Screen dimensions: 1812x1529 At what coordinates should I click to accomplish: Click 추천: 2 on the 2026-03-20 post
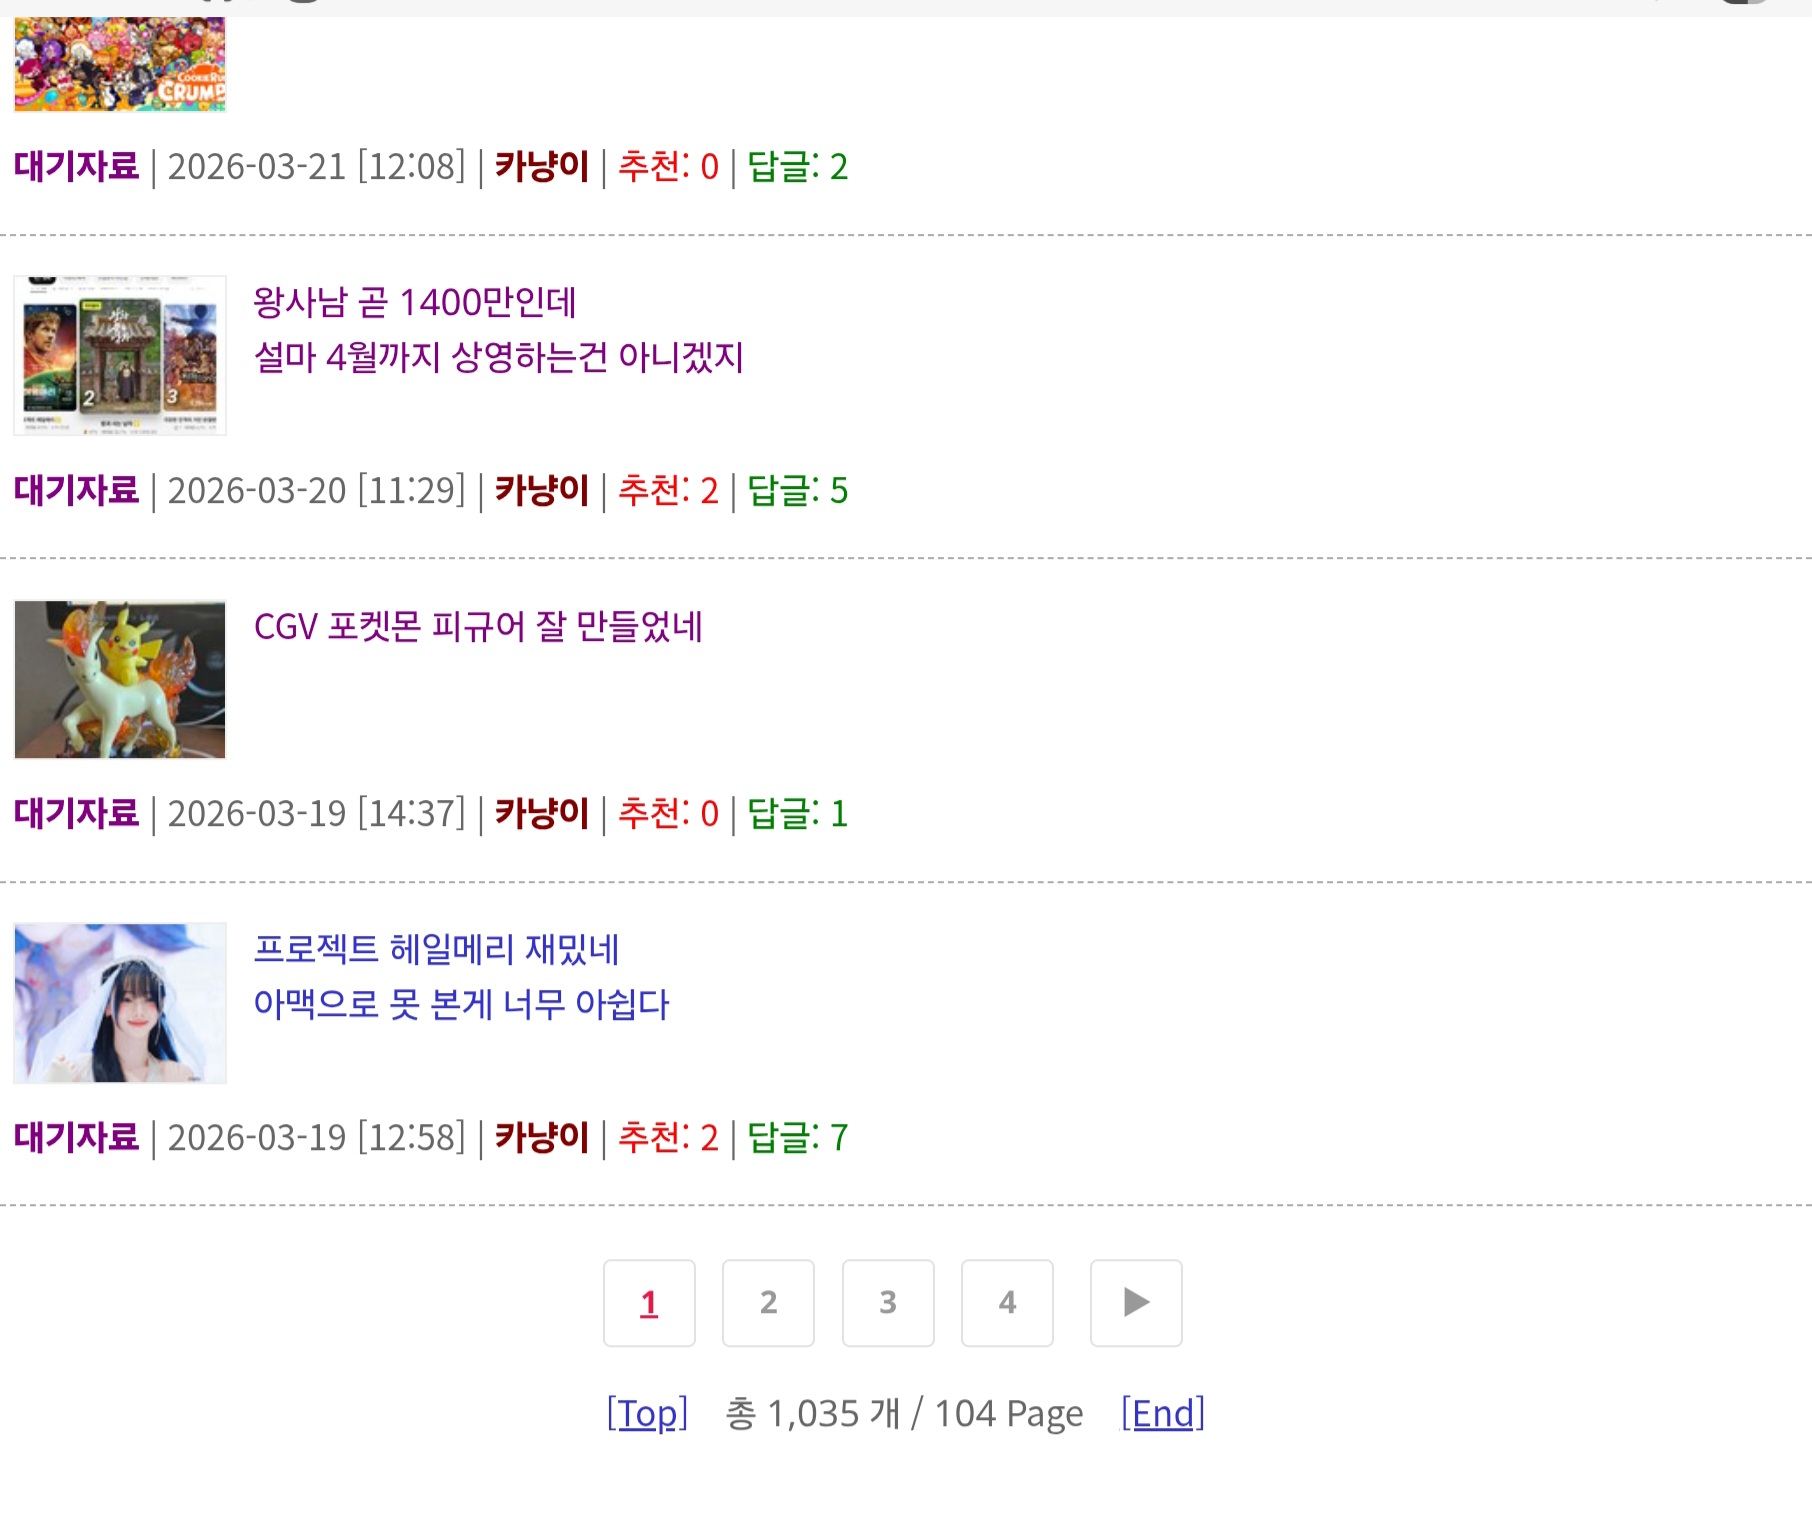(668, 490)
